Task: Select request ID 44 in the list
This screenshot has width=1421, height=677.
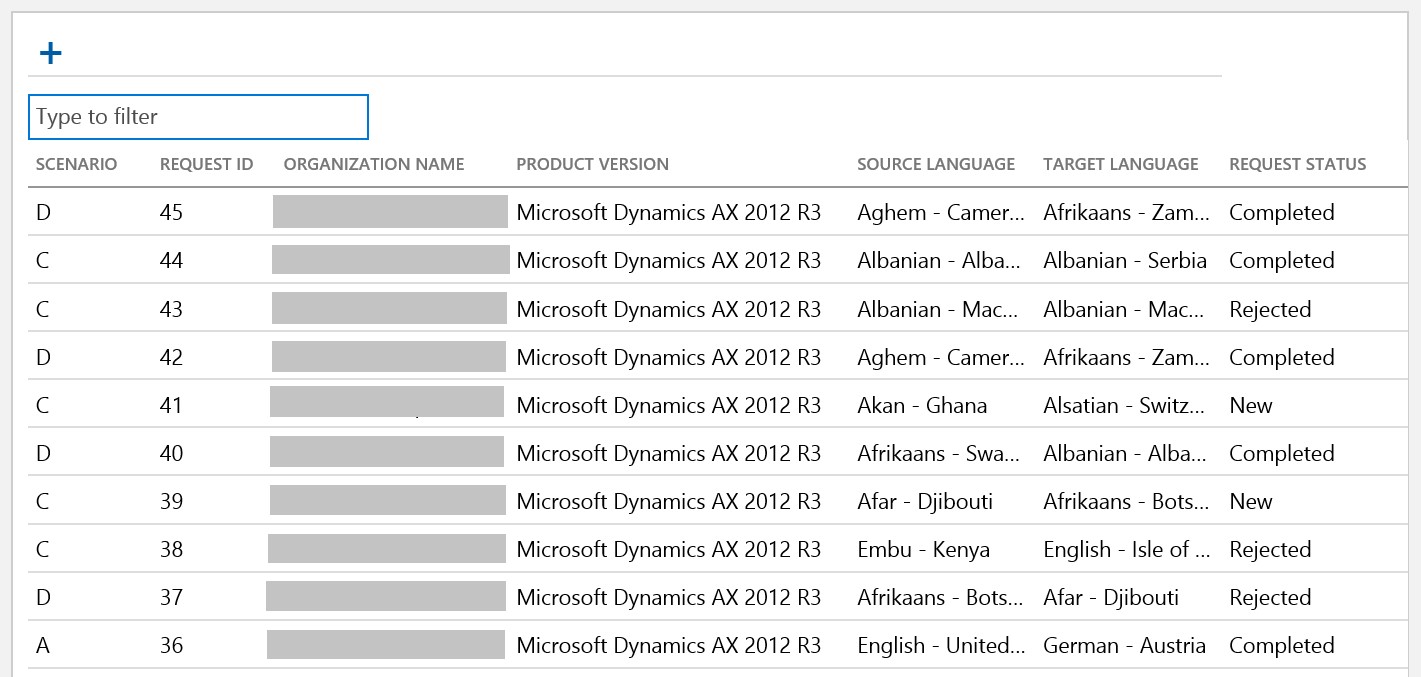Action: 171,261
